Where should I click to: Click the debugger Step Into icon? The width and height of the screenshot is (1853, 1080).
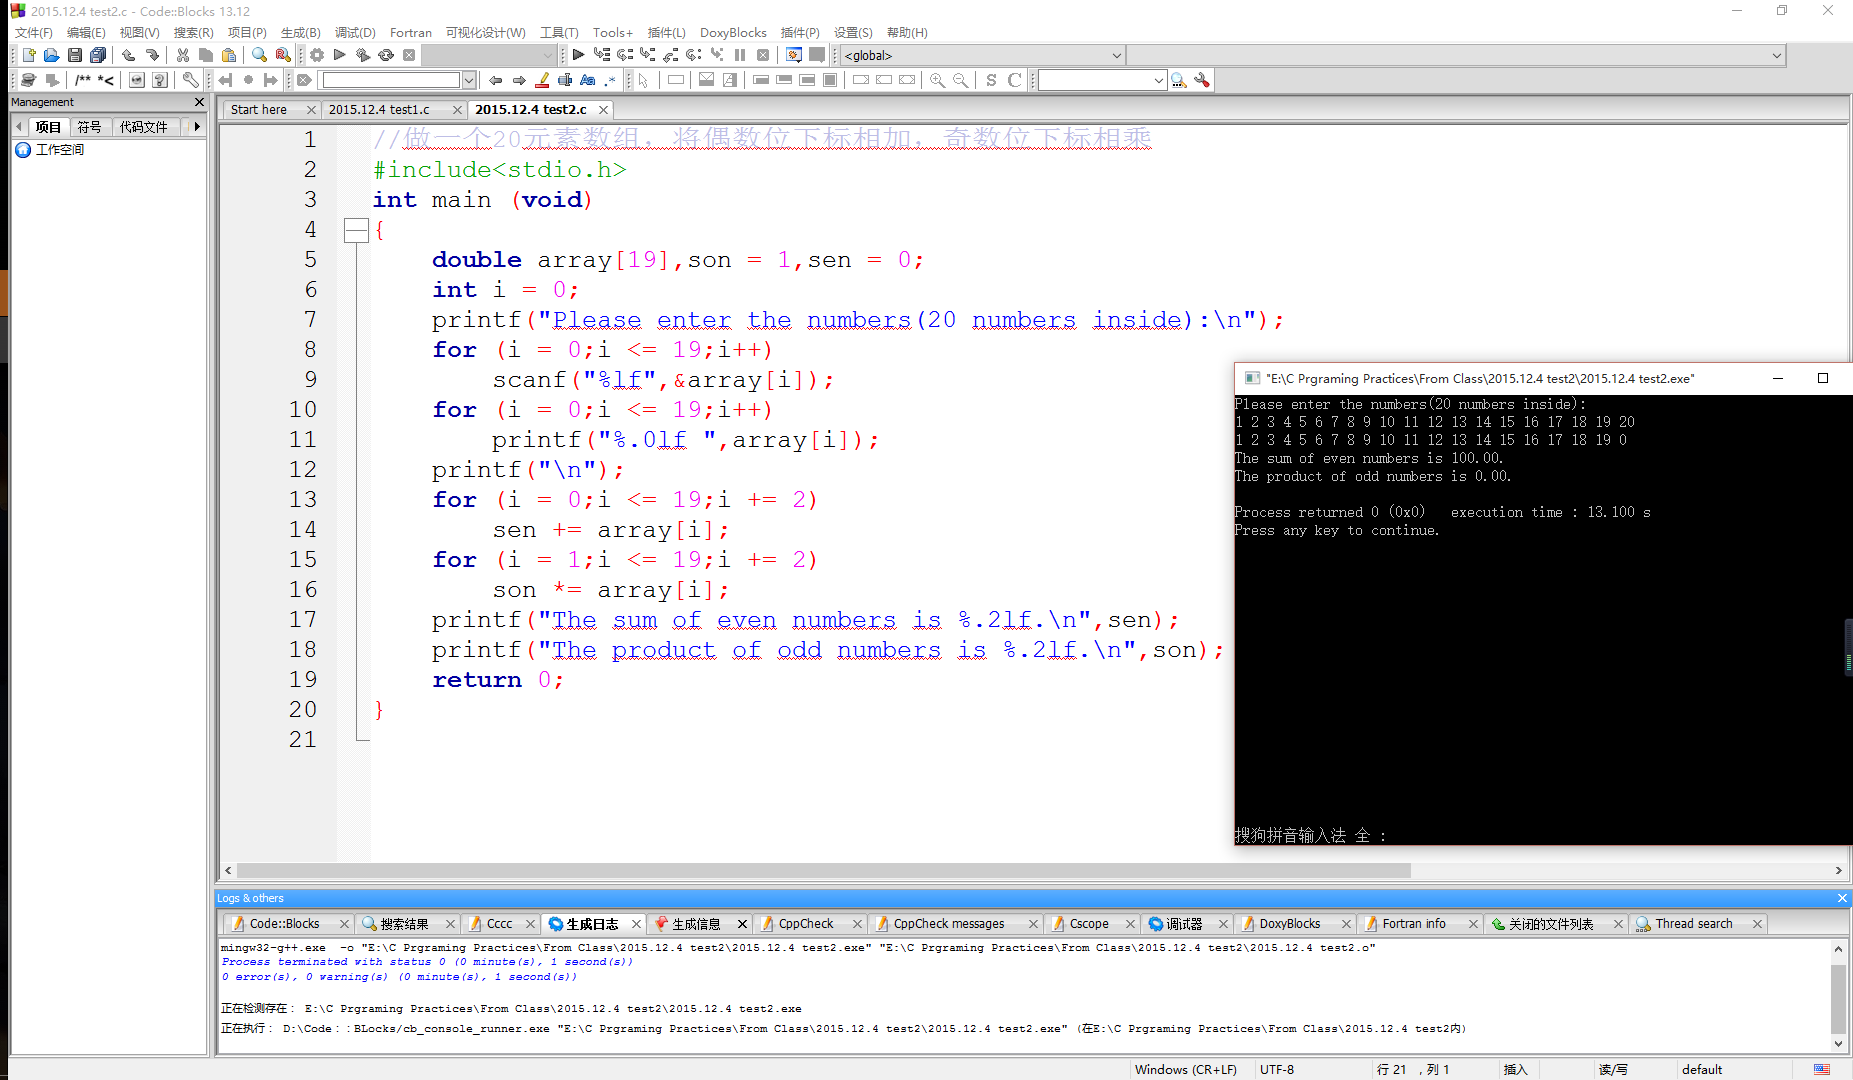coord(648,55)
